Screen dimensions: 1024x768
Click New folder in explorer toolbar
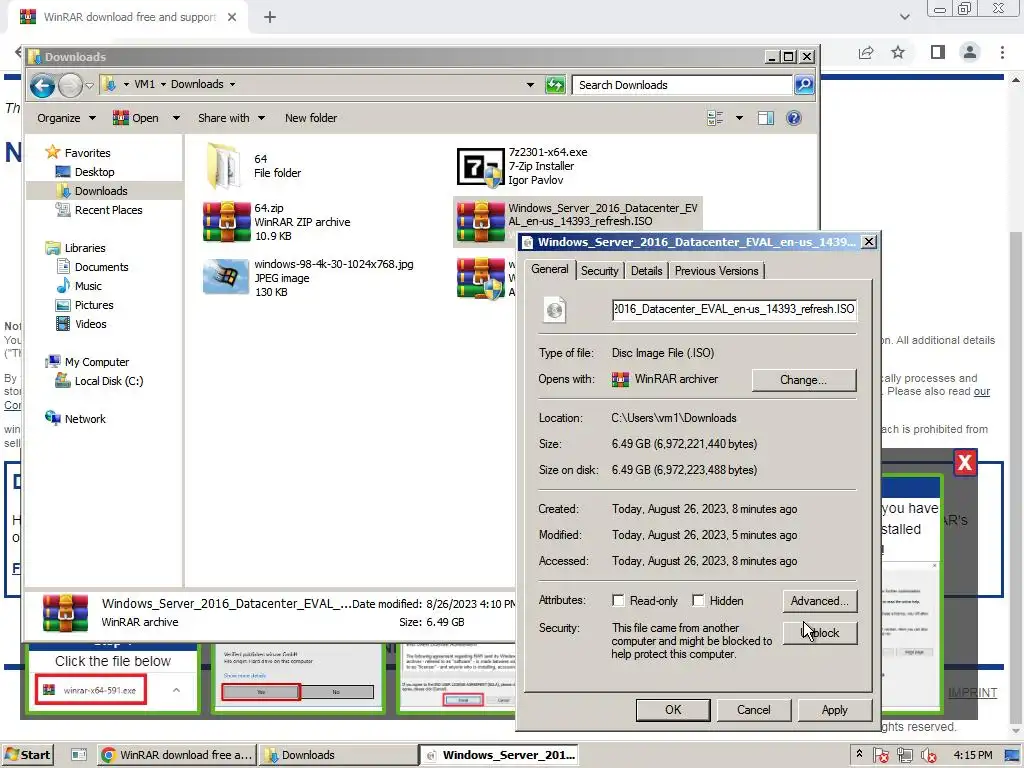[311, 118]
